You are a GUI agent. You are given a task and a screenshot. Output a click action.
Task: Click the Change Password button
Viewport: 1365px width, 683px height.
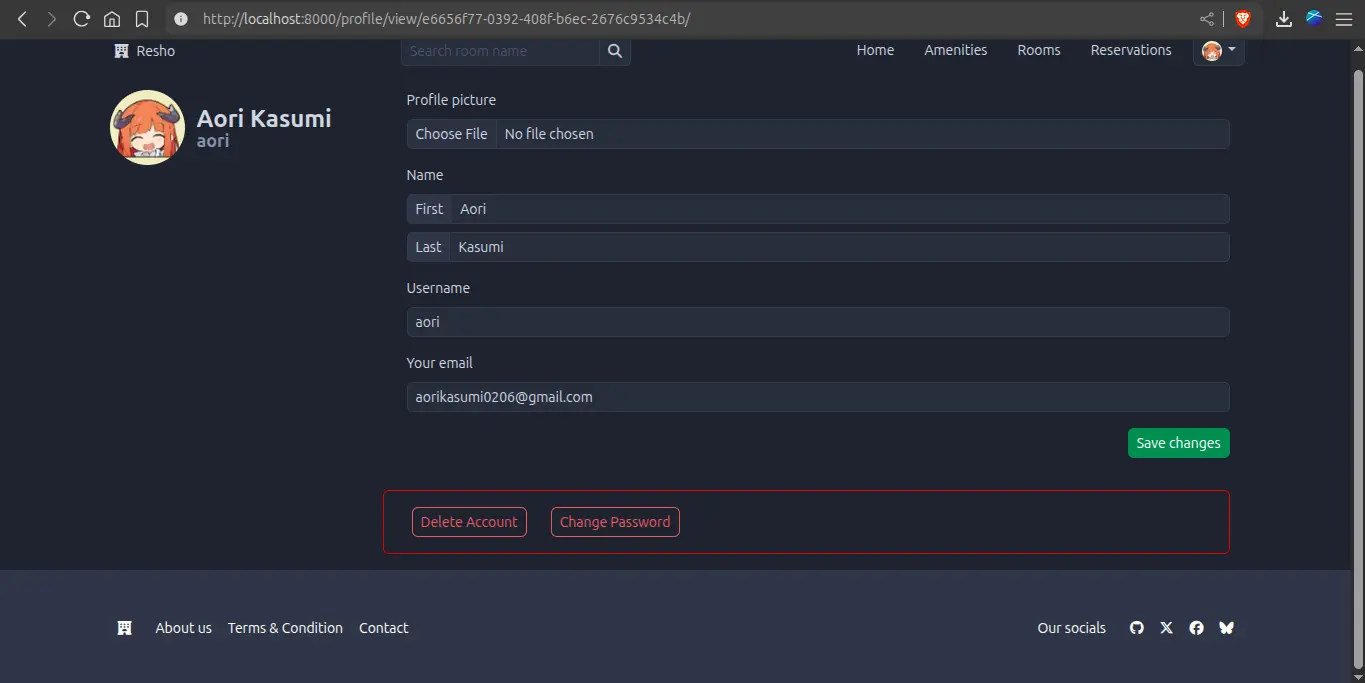pos(615,522)
